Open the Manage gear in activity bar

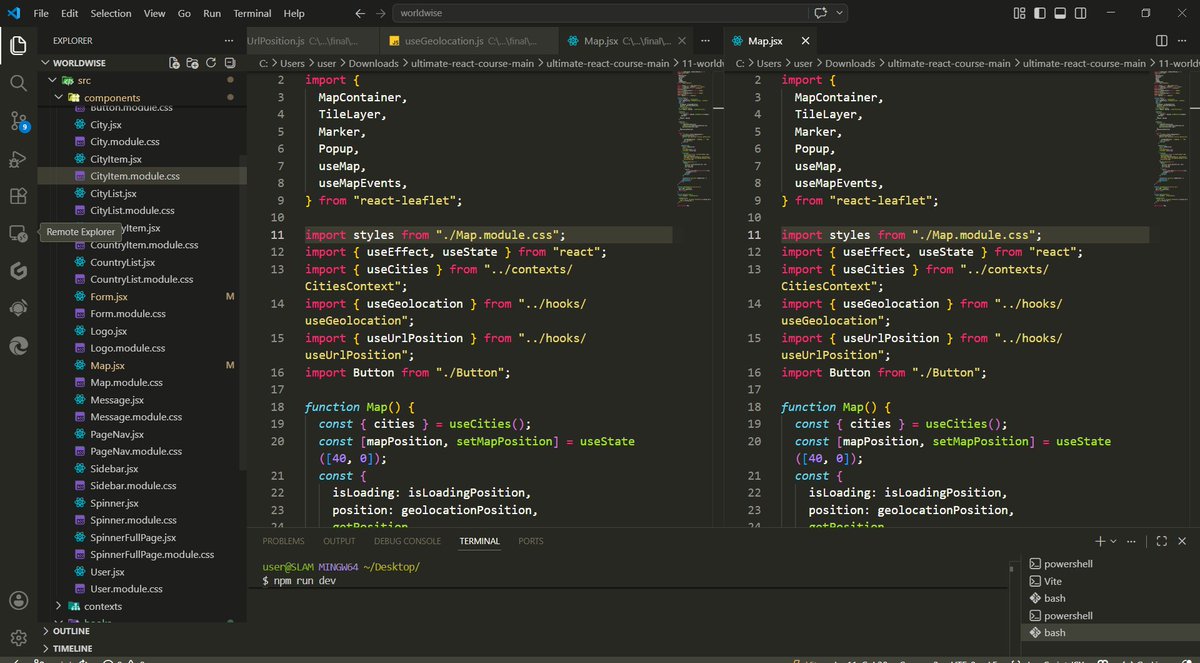[x=18, y=637]
